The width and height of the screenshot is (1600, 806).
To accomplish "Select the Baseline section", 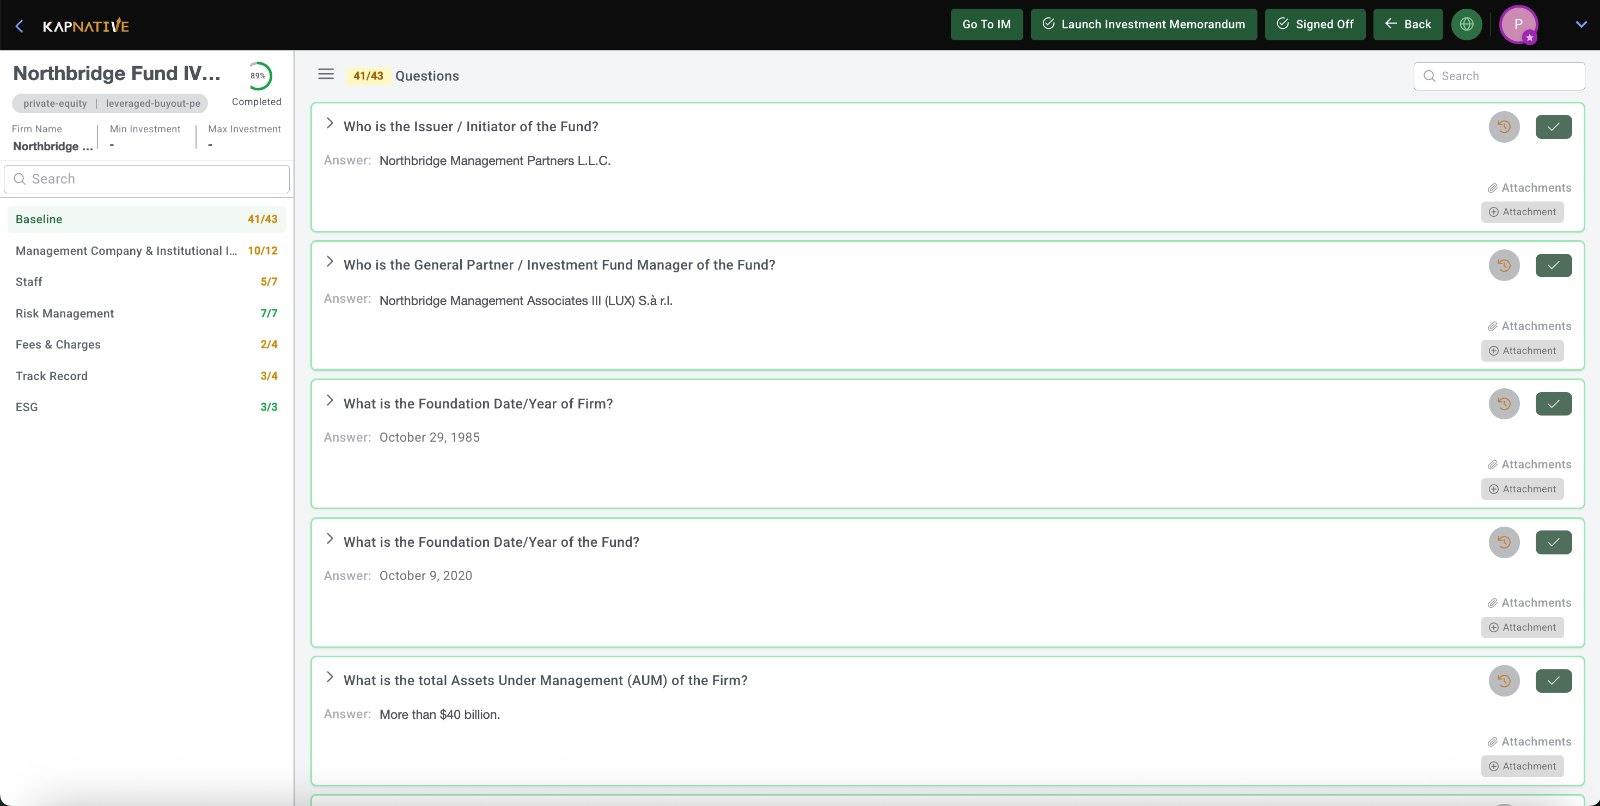I will click(147, 219).
